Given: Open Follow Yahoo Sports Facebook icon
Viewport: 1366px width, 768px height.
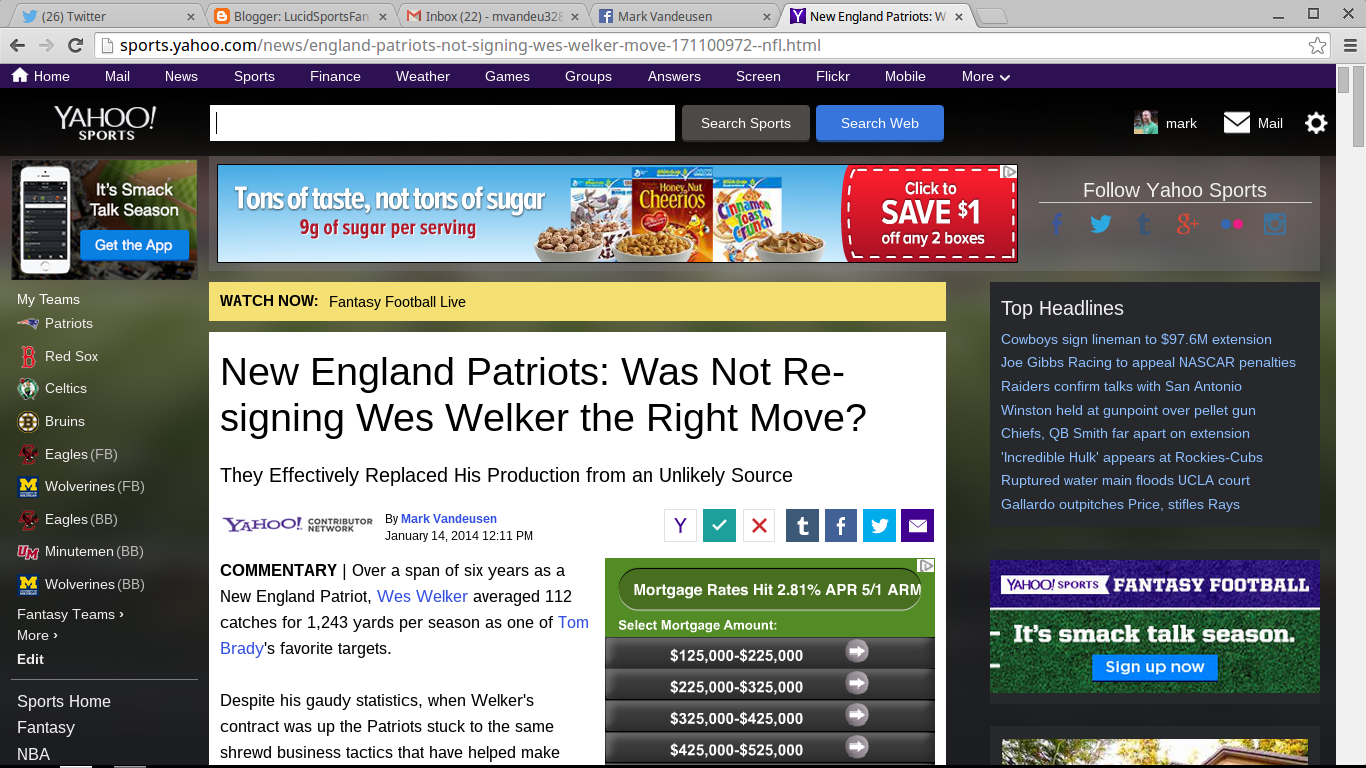Looking at the screenshot, I should [x=1057, y=224].
